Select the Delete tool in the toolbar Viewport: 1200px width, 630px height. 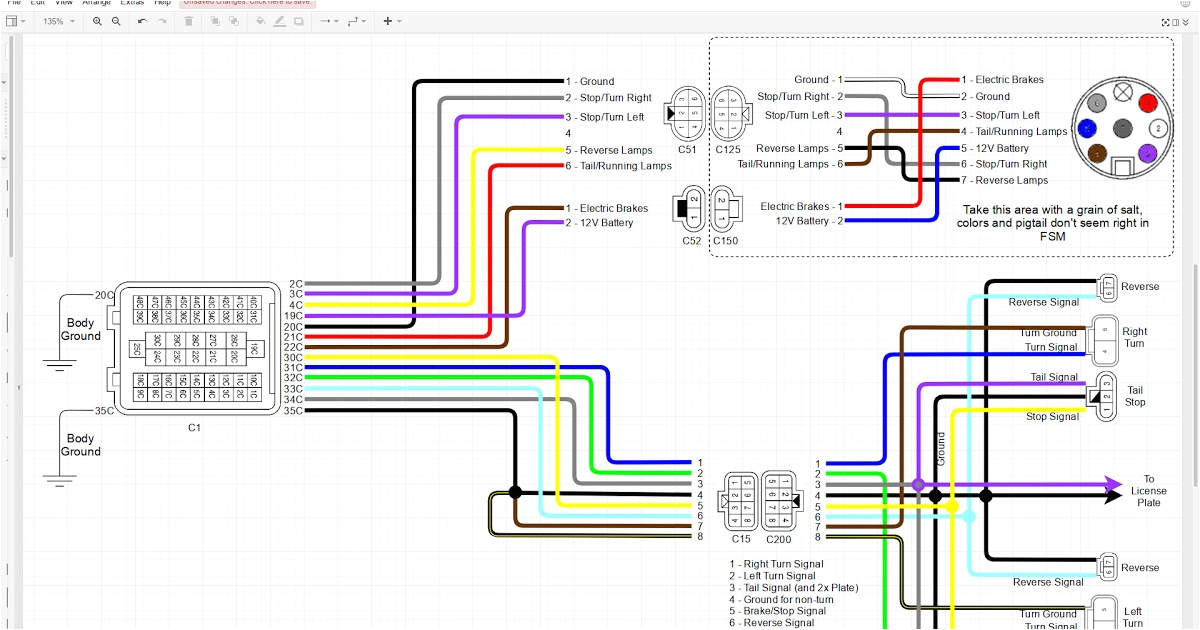[188, 20]
